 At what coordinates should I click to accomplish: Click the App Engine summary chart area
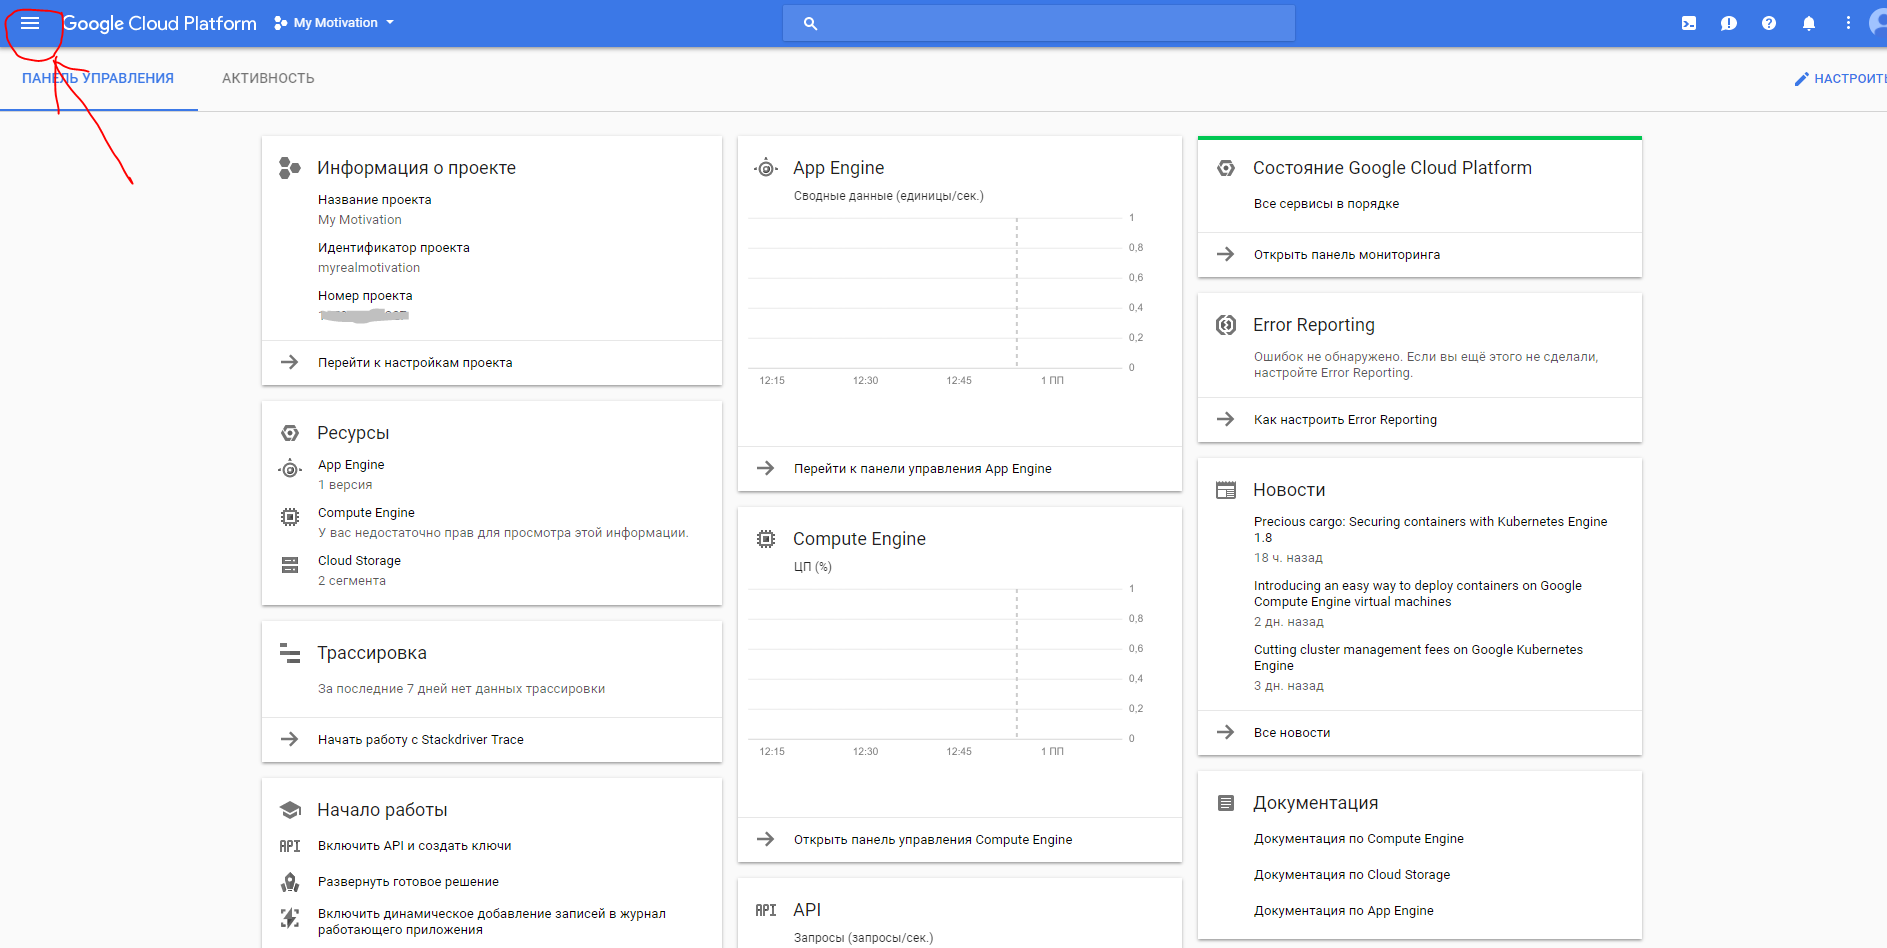[935, 293]
